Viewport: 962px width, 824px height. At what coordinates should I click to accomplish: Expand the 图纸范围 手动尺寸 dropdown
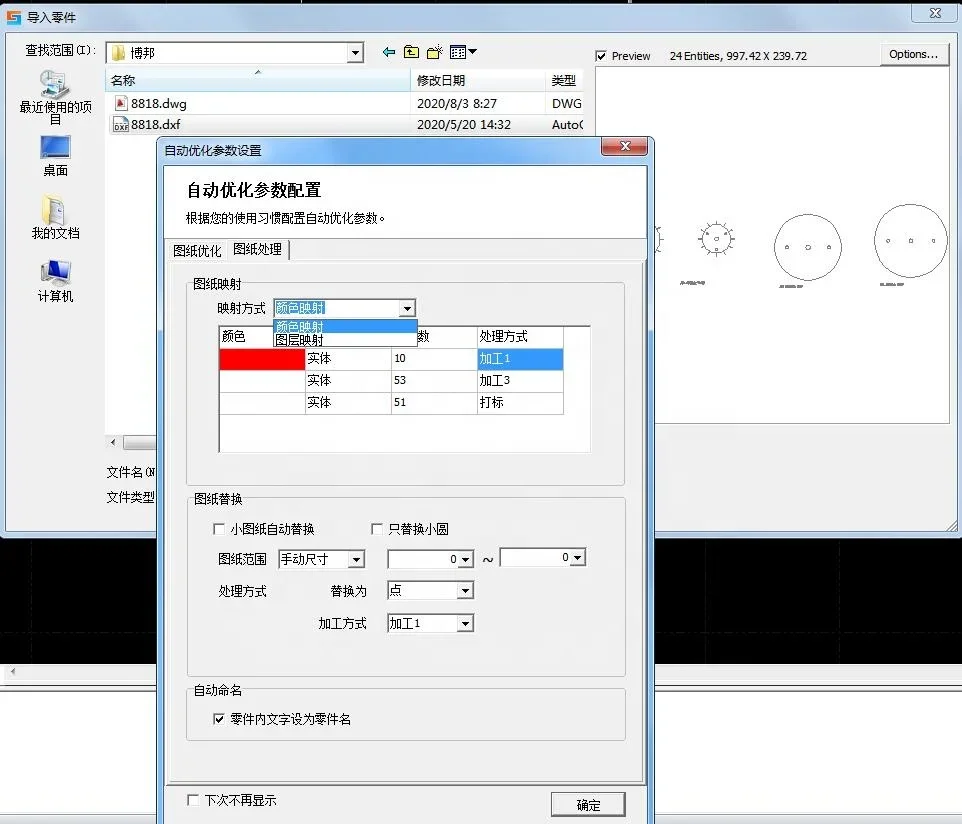[x=356, y=559]
